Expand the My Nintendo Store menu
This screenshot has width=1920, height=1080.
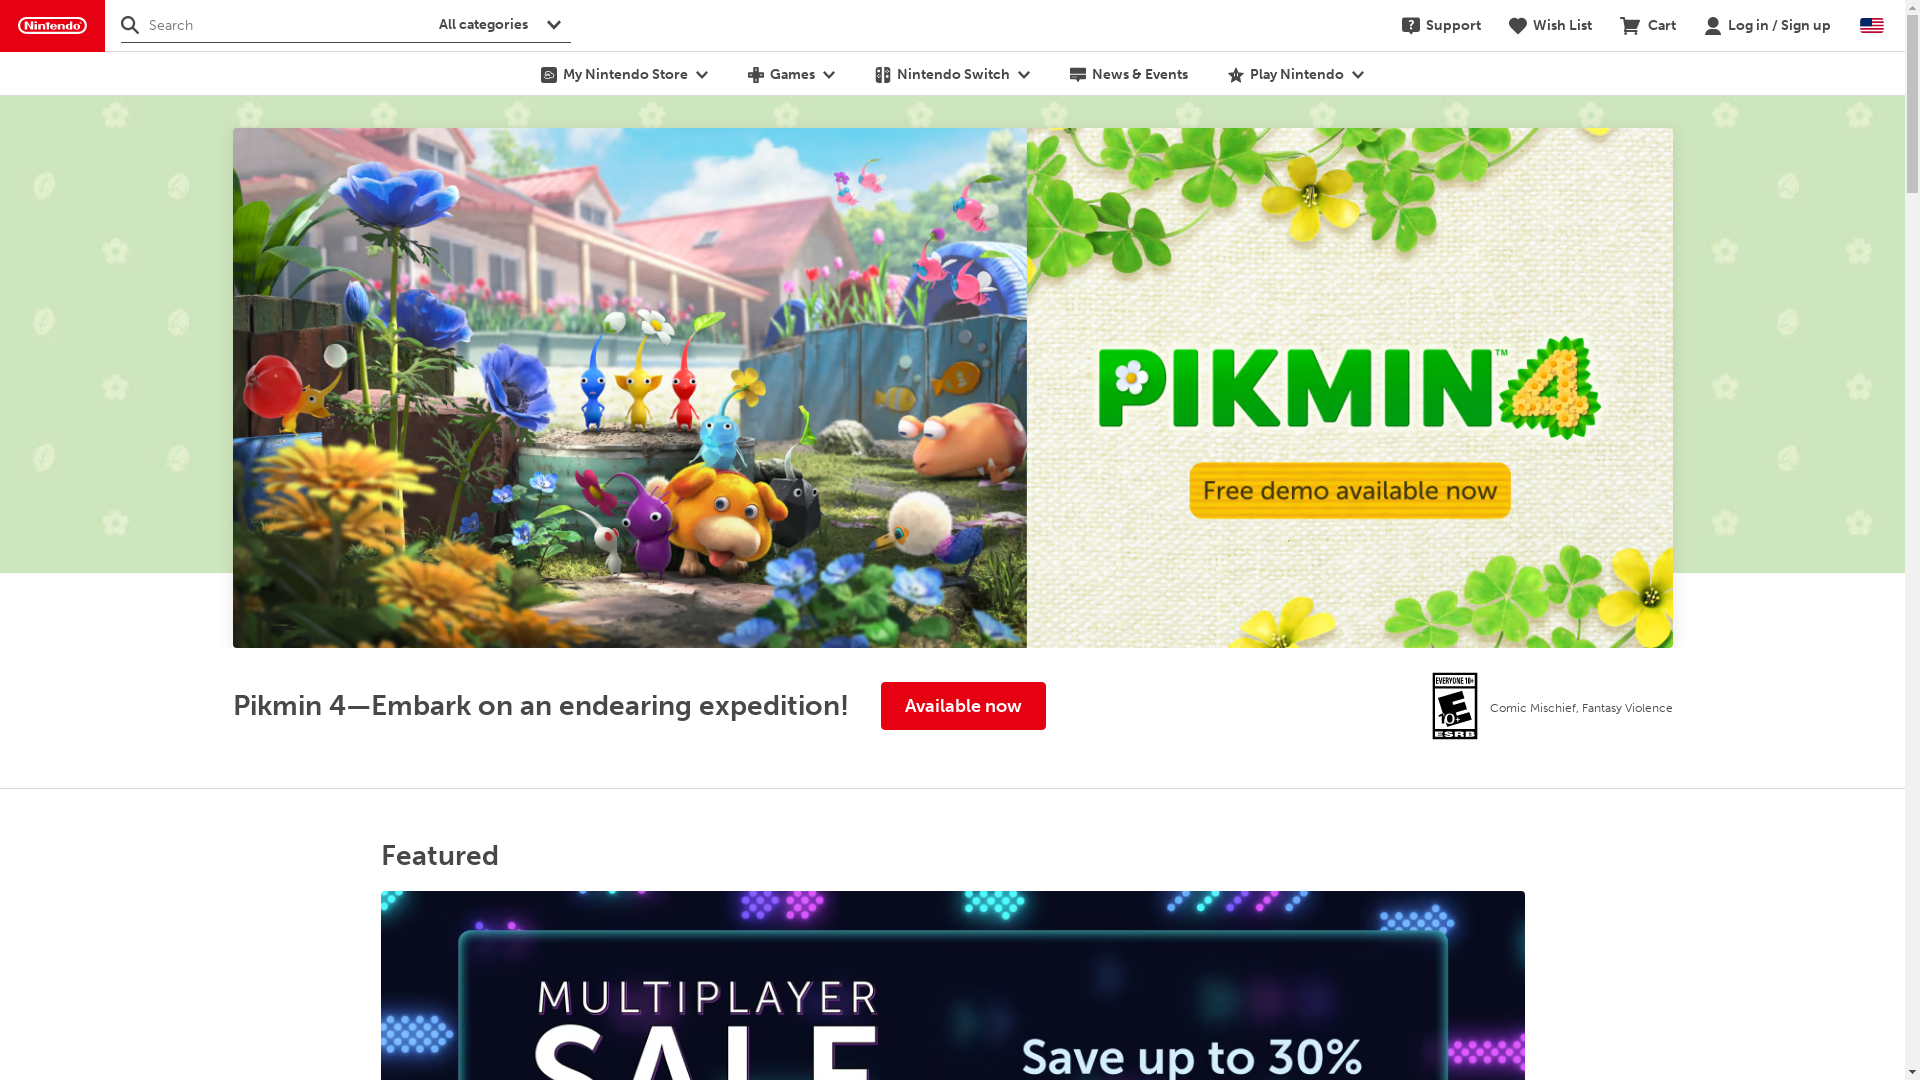coord(624,74)
